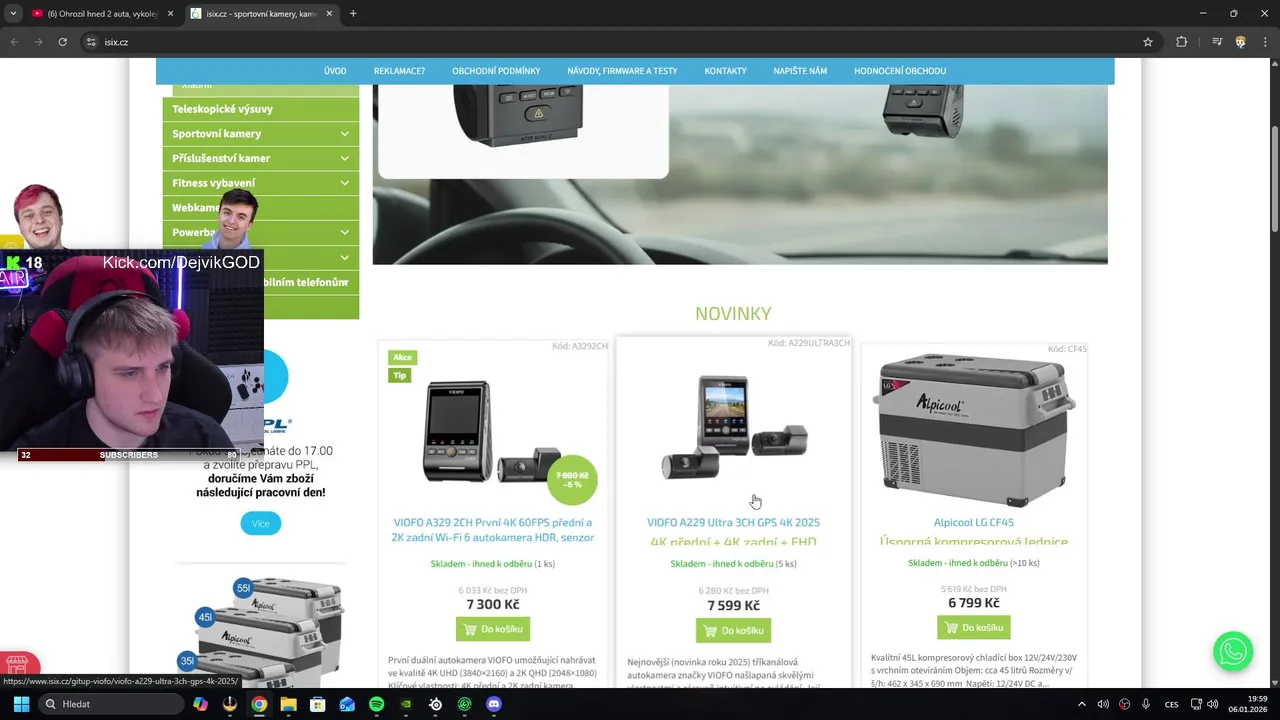Open NAPIŠTE NÁM menu item
The image size is (1280, 720).
point(800,71)
